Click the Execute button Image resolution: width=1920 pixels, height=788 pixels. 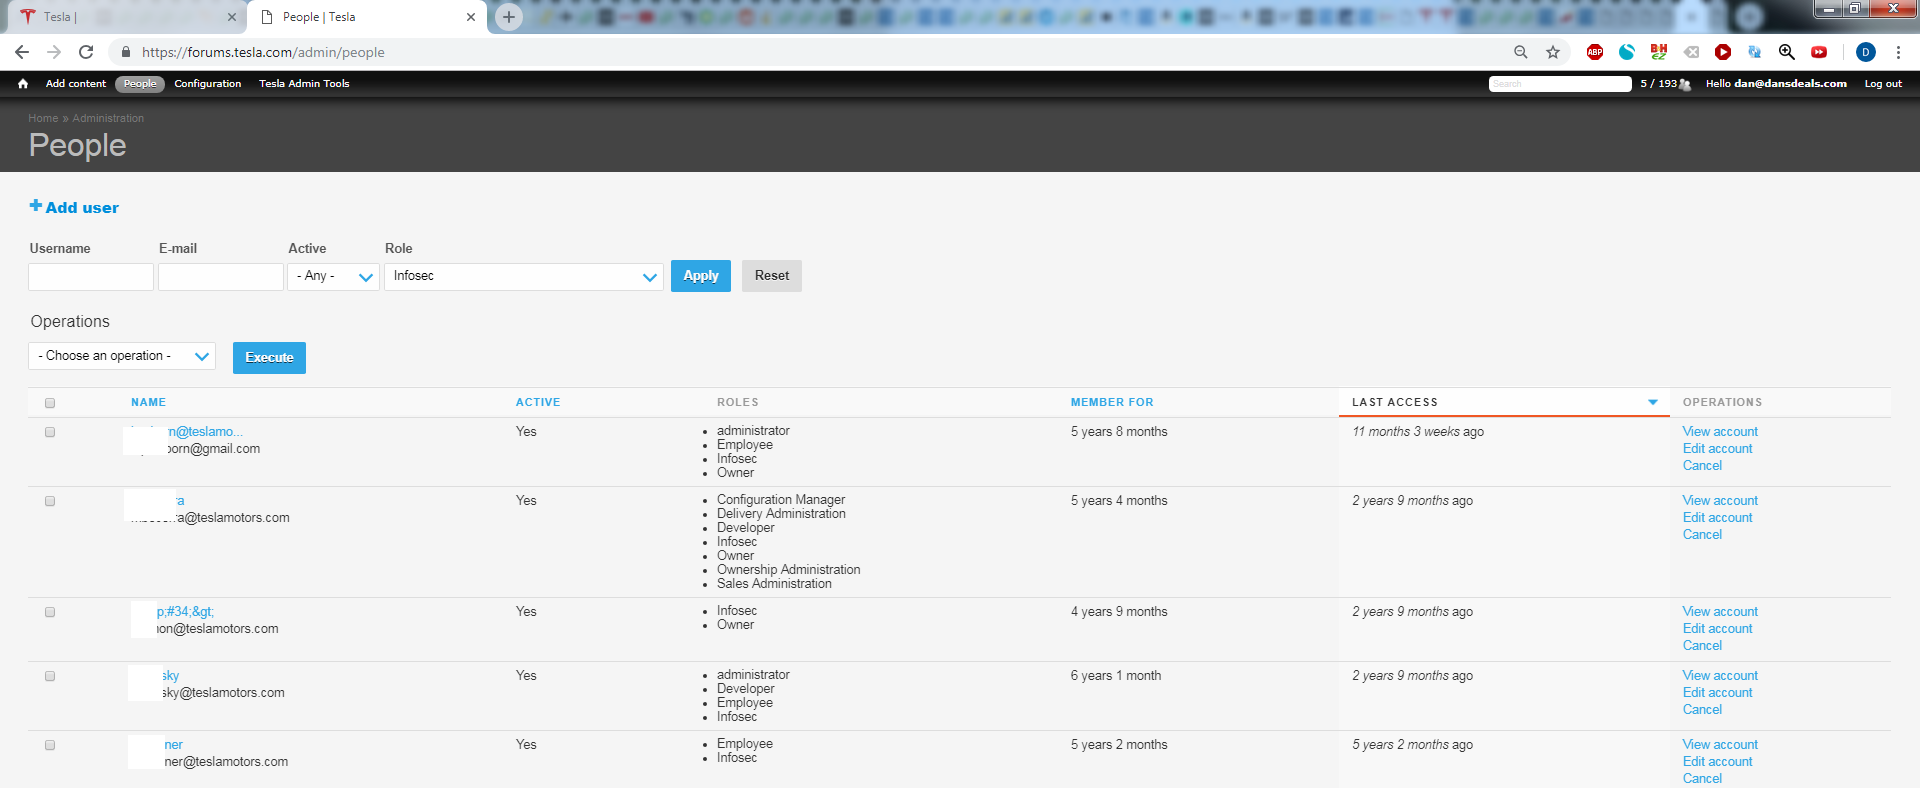point(269,358)
